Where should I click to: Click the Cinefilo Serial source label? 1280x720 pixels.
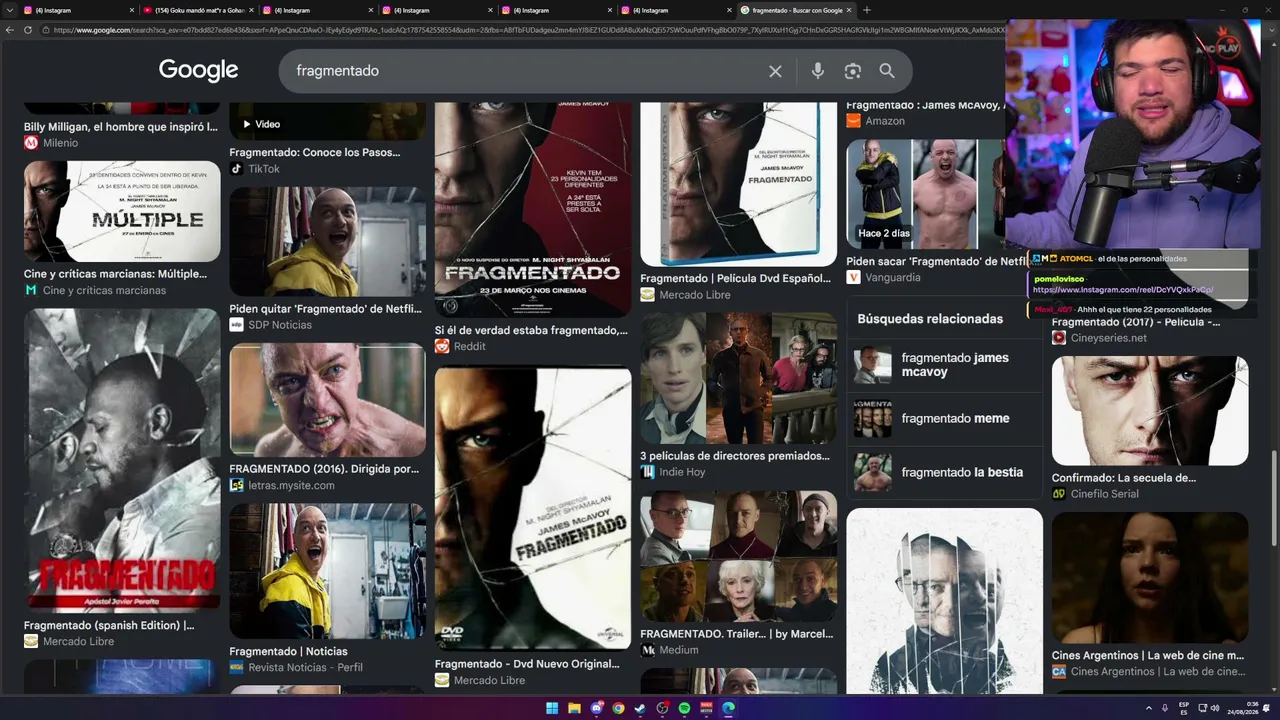click(1095, 494)
